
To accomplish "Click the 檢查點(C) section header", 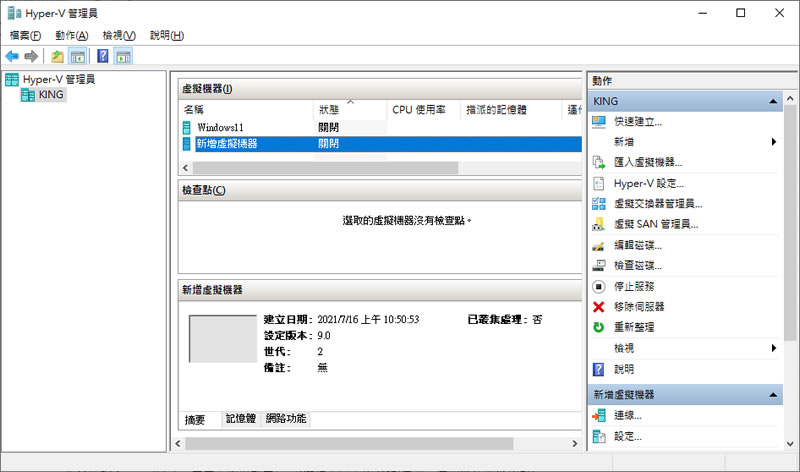I will (380, 190).
